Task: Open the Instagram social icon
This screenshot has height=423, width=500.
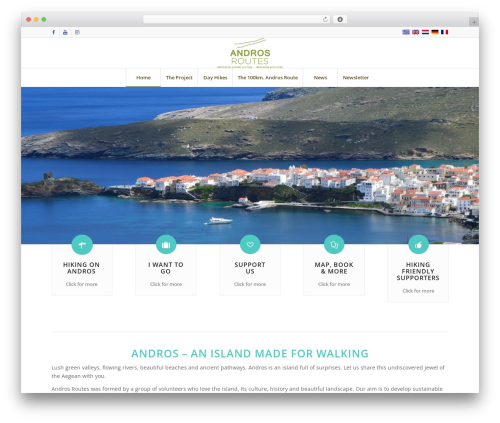Action: point(77,32)
